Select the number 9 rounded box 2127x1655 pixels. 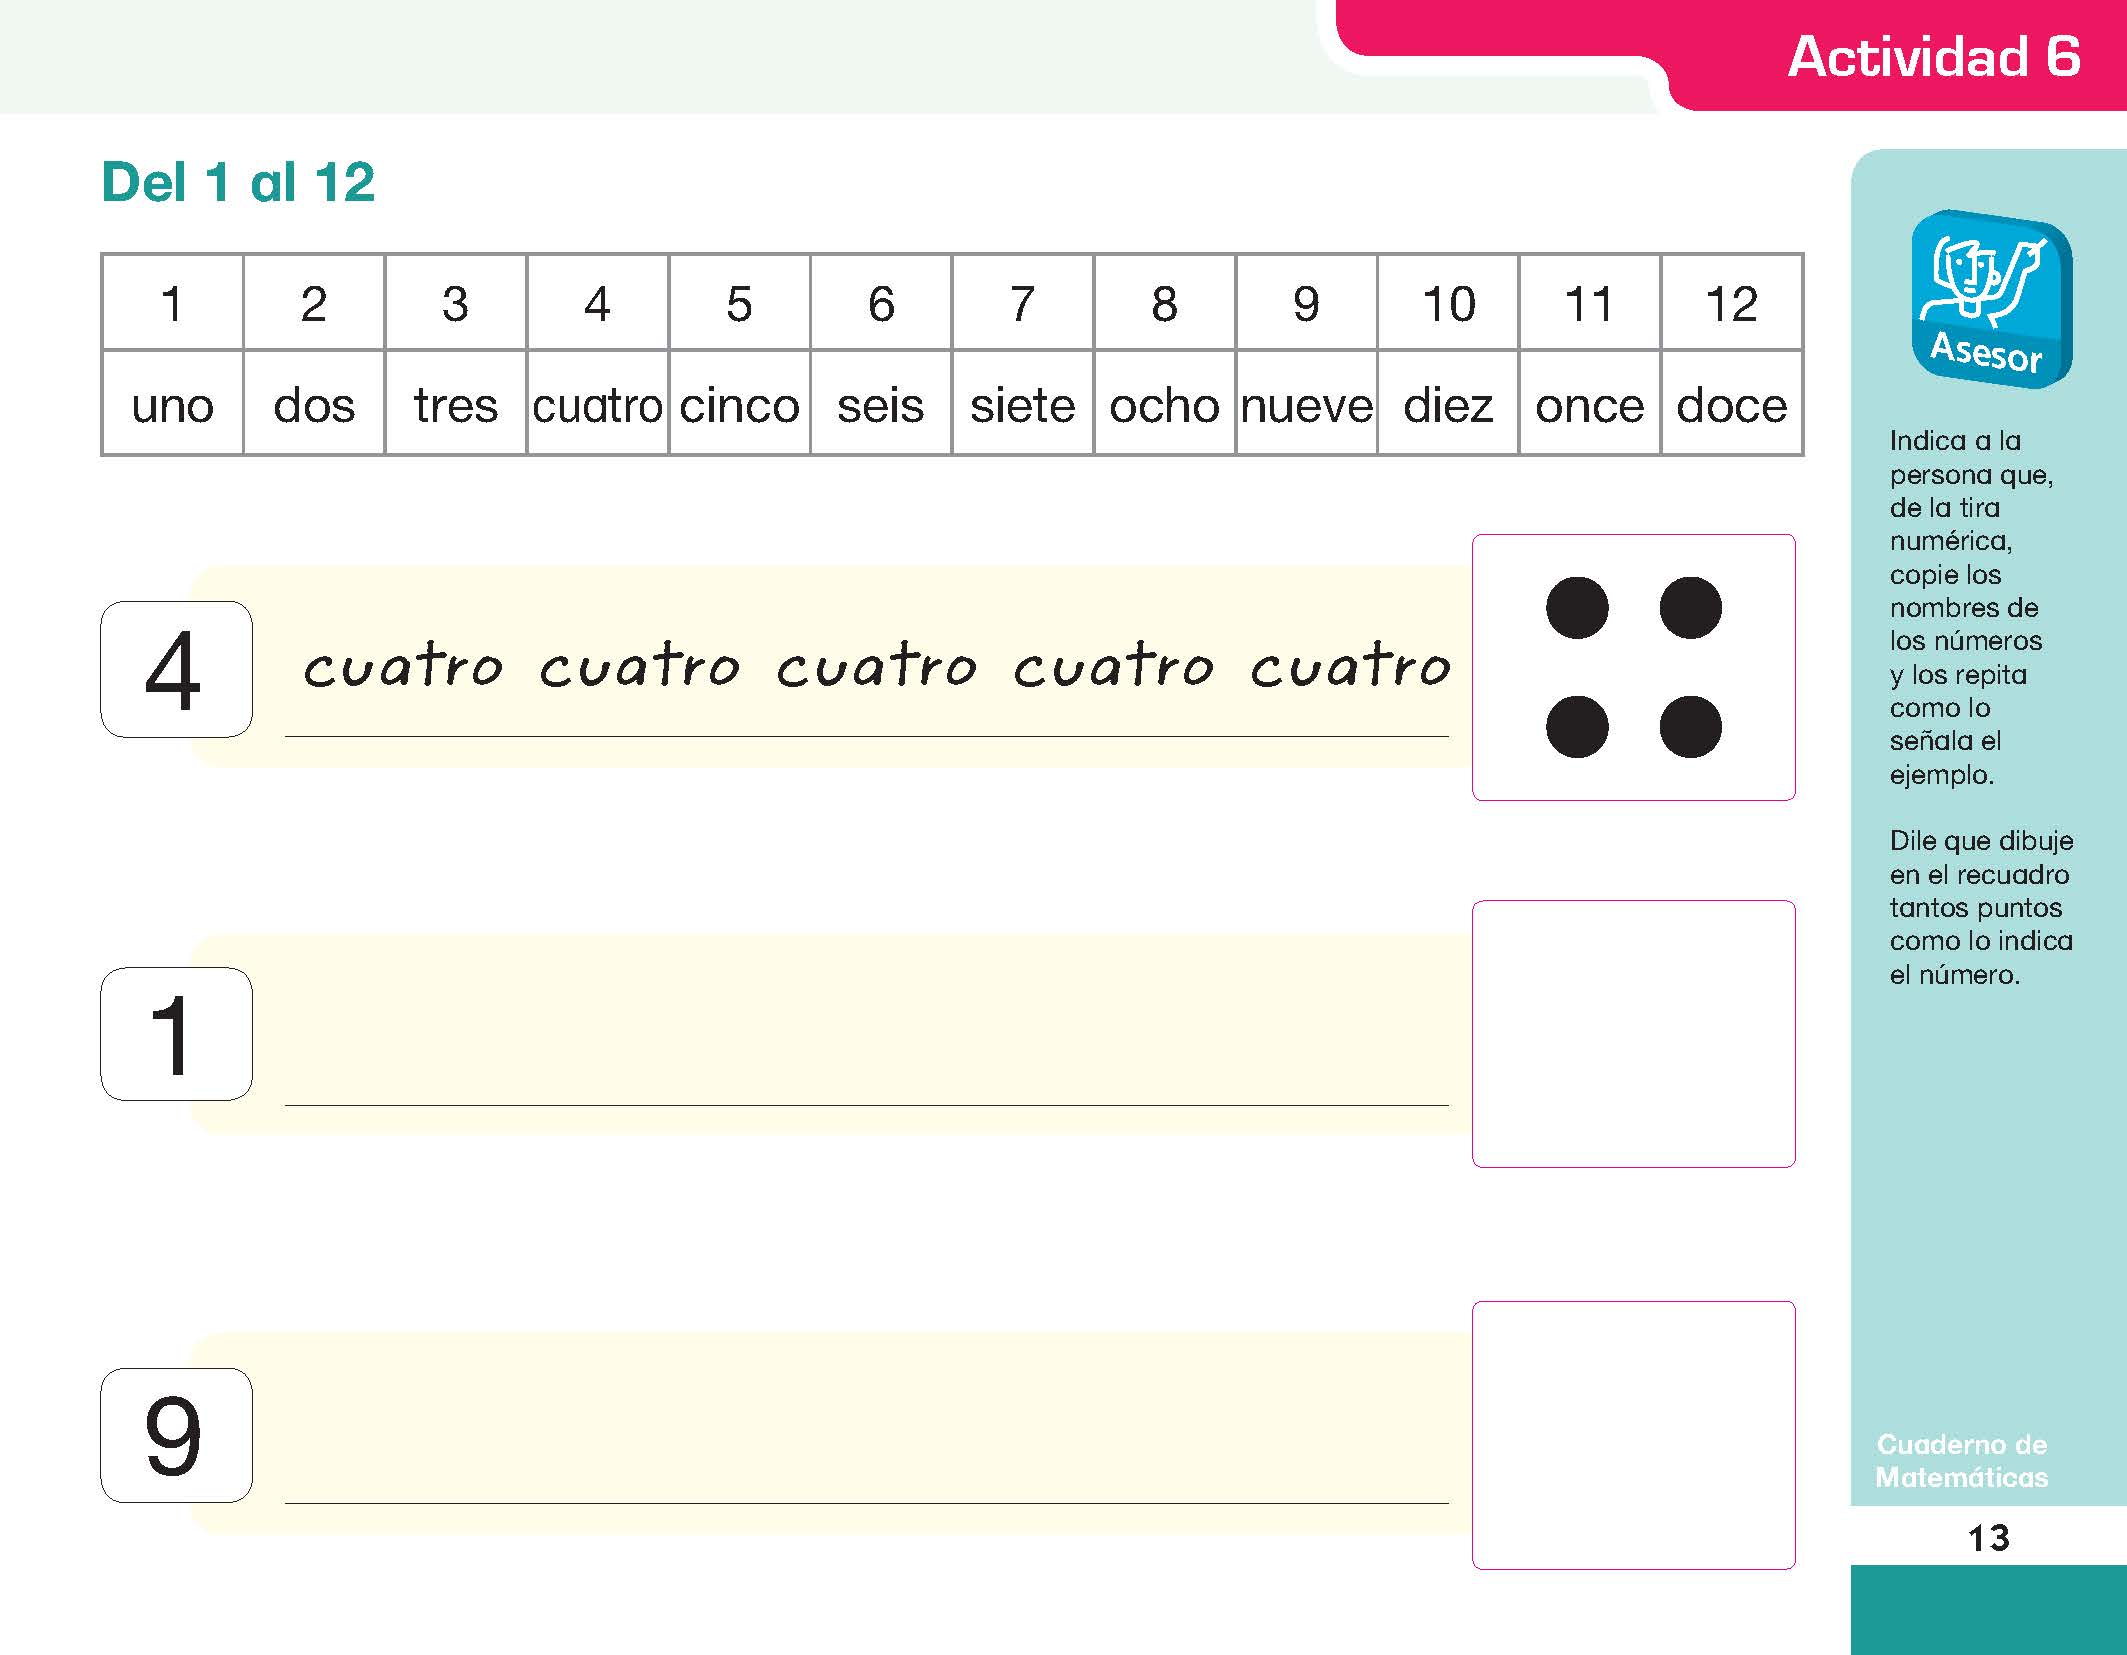(176, 1435)
